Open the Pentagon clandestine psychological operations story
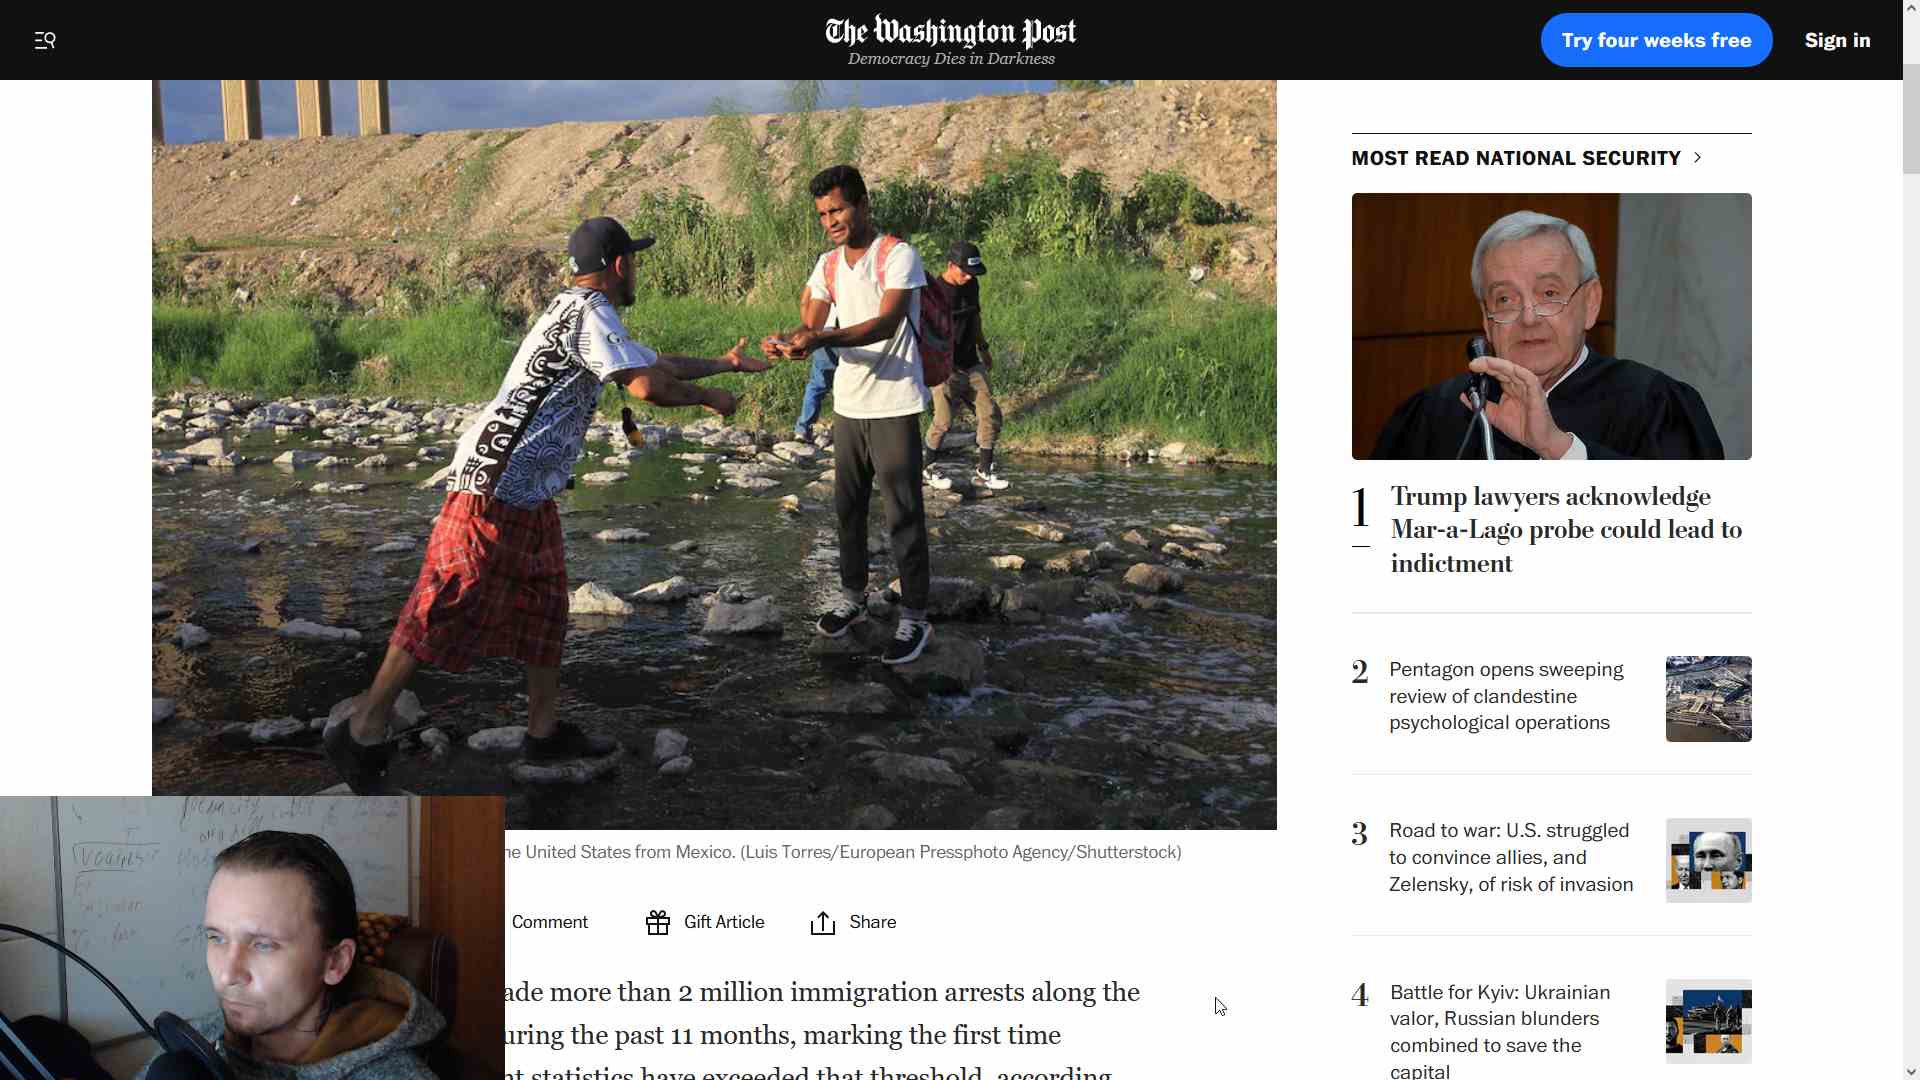 (1506, 696)
